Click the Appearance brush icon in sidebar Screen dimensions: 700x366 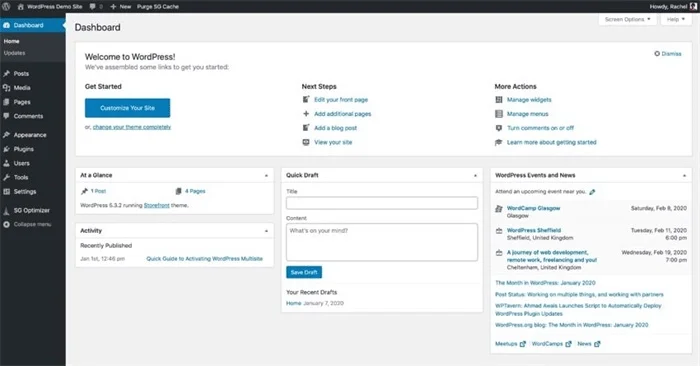pyautogui.click(x=7, y=135)
